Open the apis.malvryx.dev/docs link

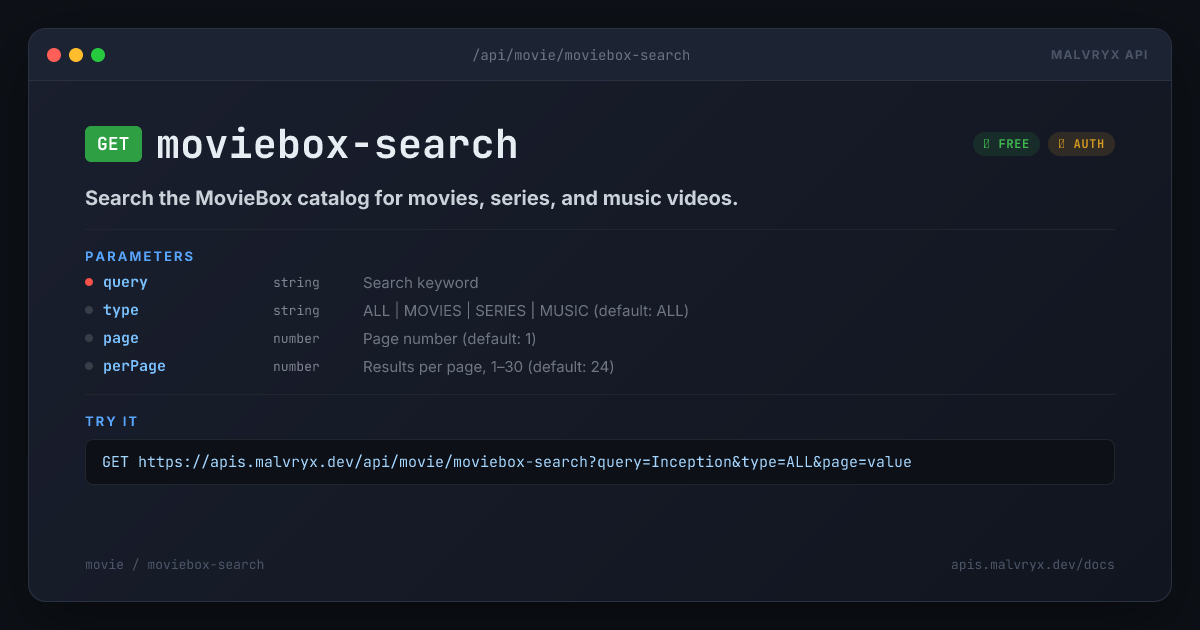point(1033,565)
